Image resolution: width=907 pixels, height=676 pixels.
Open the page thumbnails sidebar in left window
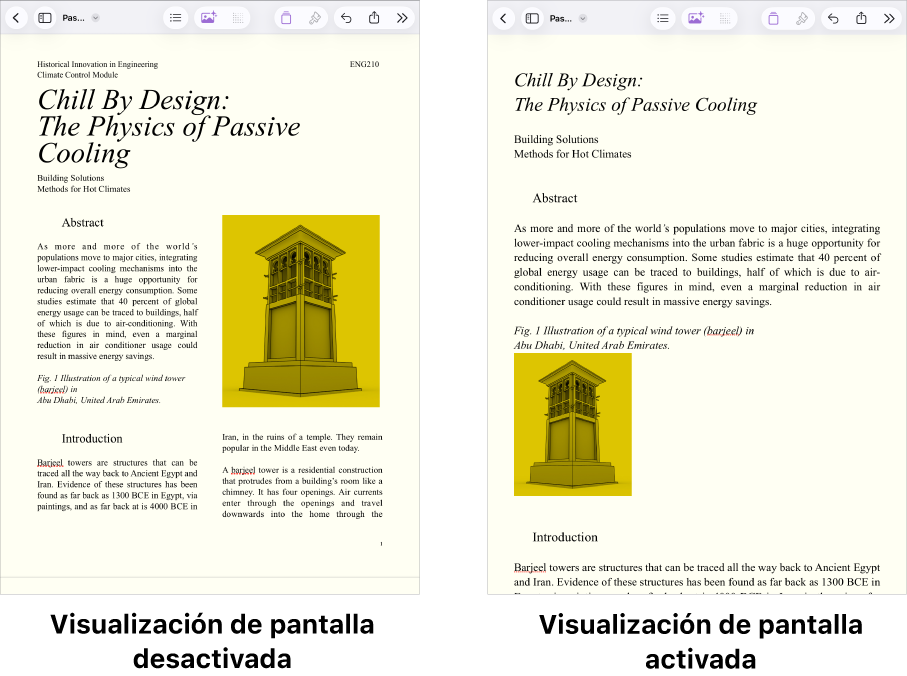(44, 17)
